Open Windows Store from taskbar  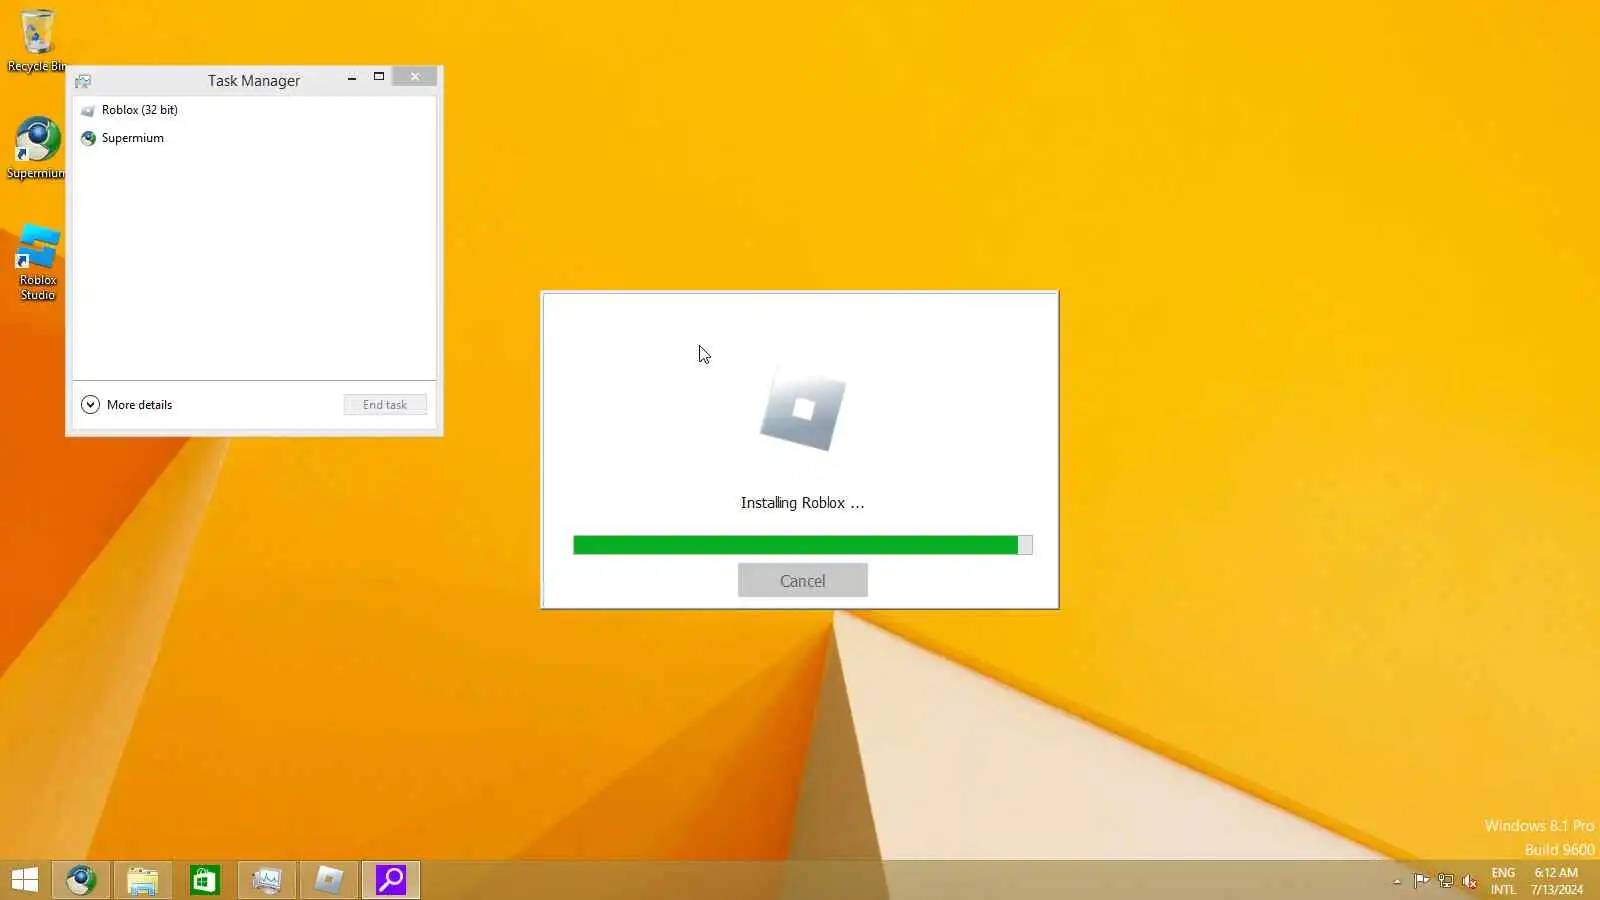pos(205,880)
